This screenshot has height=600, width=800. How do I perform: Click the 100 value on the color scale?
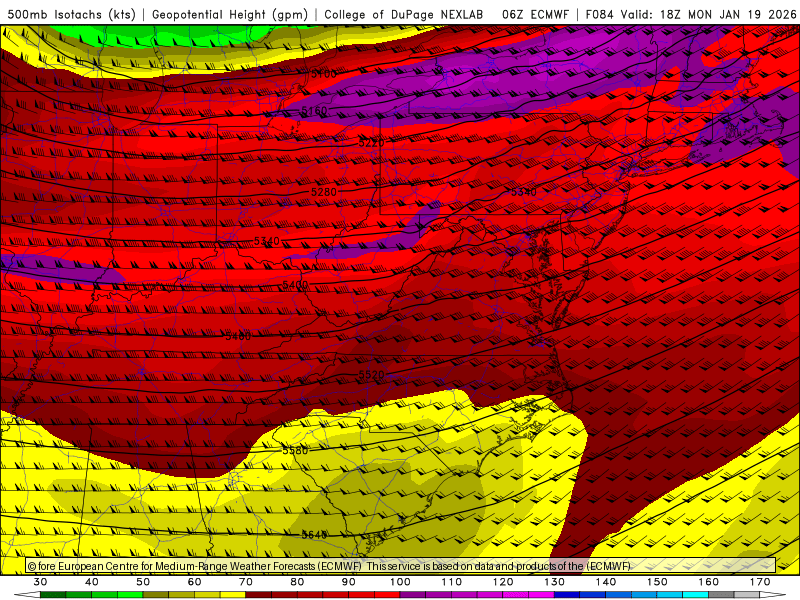tap(401, 582)
